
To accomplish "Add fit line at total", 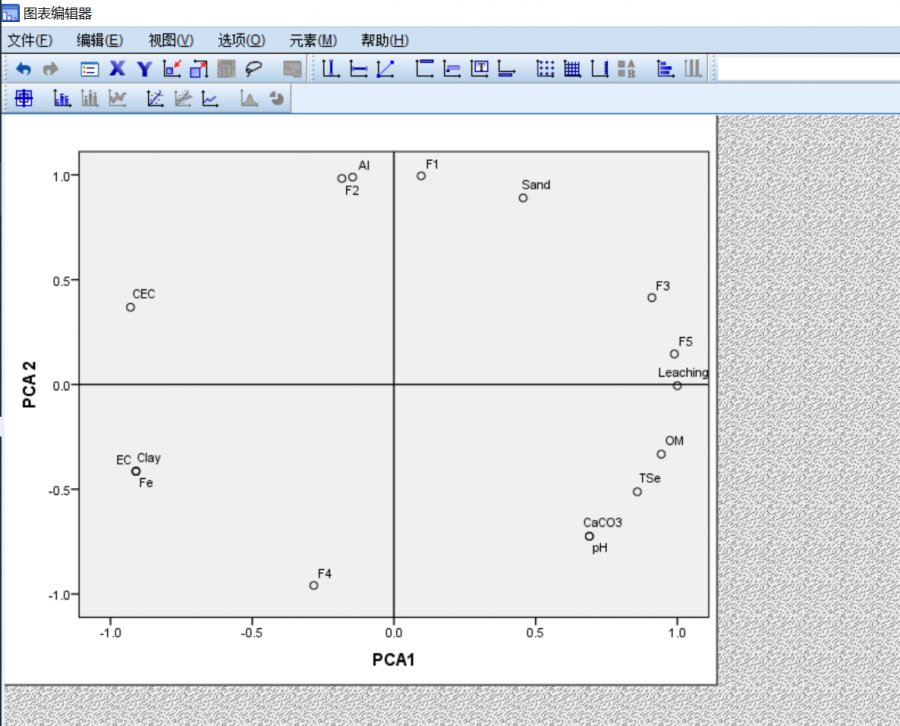I will click(x=155, y=99).
